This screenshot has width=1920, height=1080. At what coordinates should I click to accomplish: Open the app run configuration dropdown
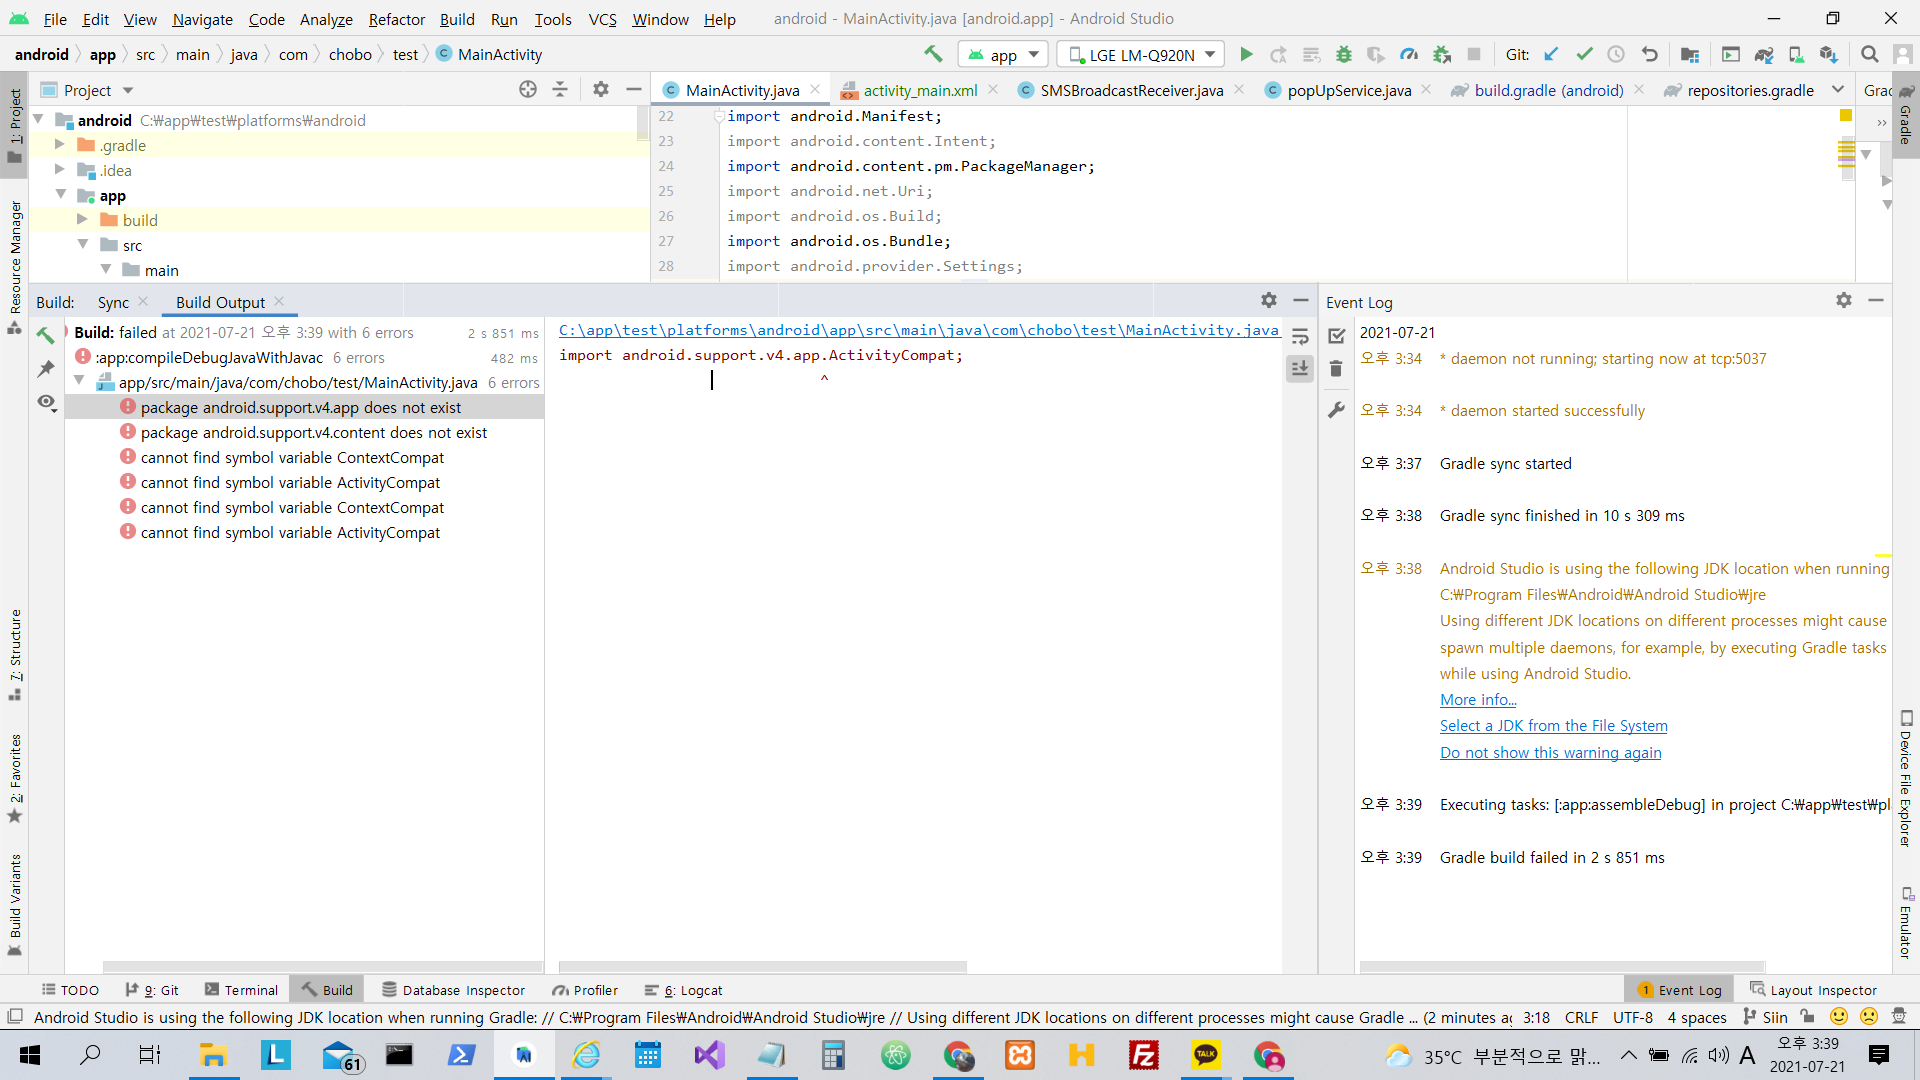pyautogui.click(x=1004, y=55)
